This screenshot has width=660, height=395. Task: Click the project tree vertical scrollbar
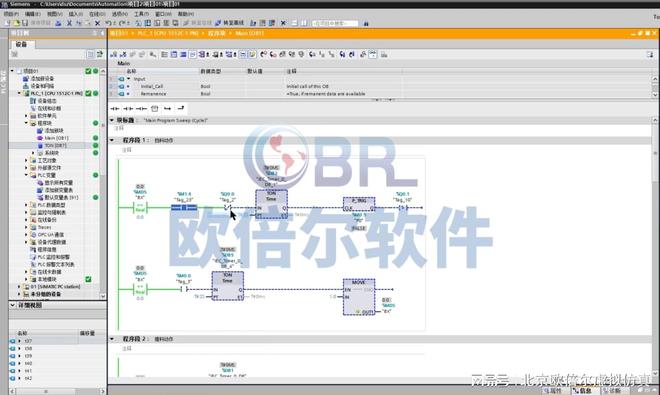click(103, 183)
